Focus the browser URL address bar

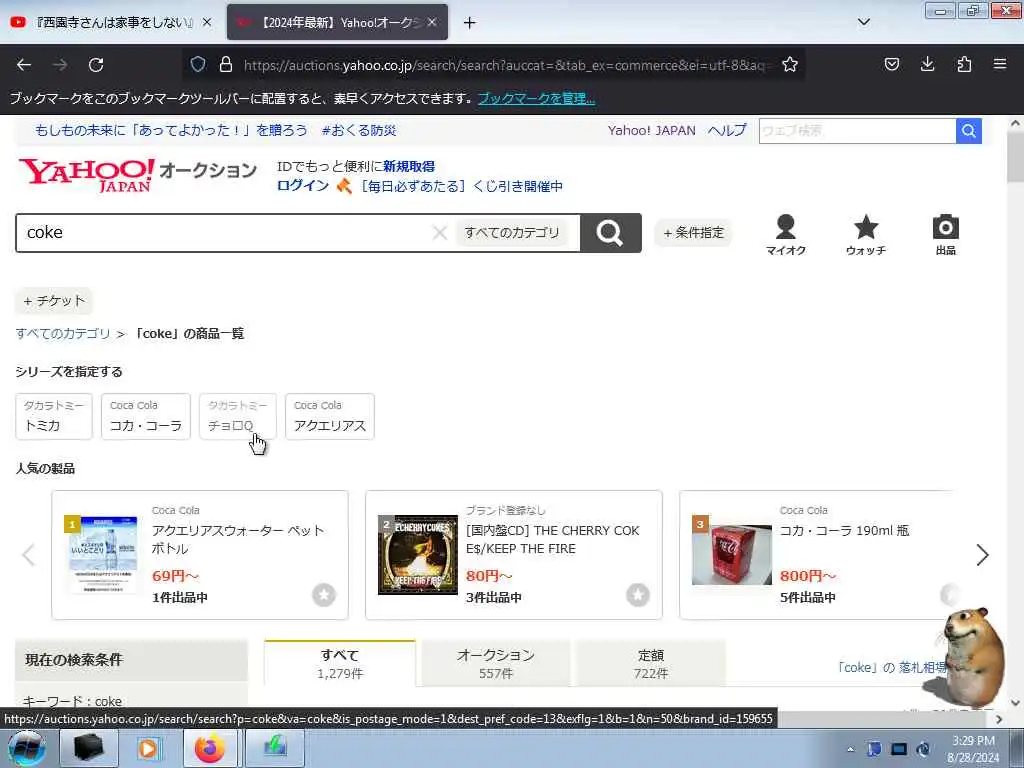coord(503,65)
